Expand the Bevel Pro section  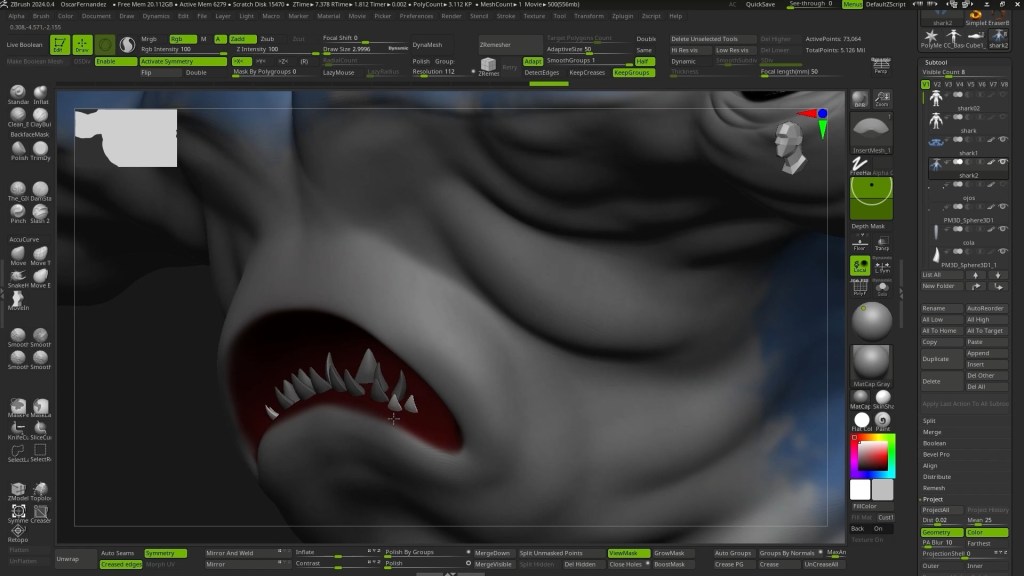[936, 455]
